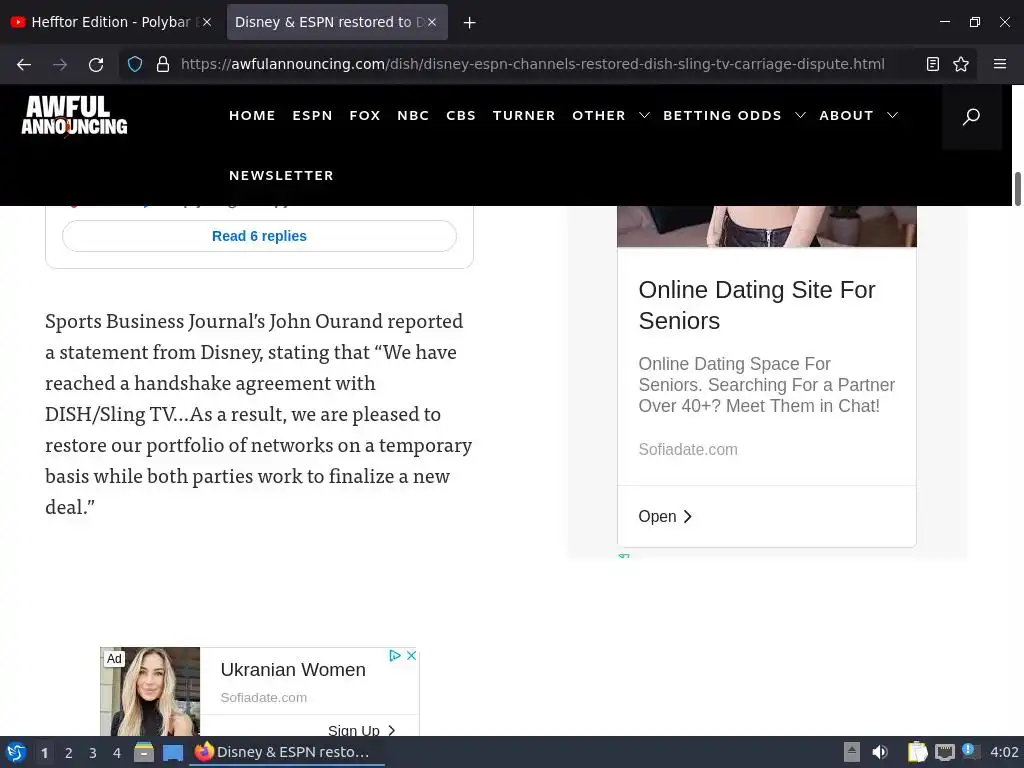Viewport: 1024px width, 768px height.
Task: Open the Firefox hamburger menu
Action: tap(1000, 64)
